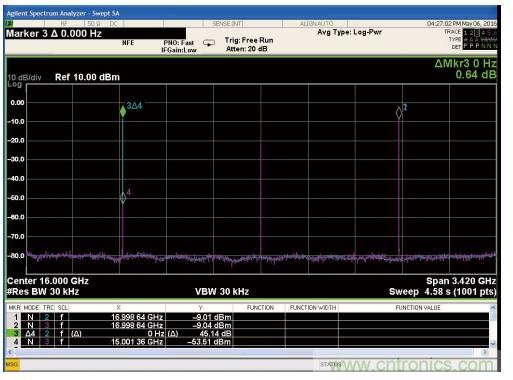The width and height of the screenshot is (513, 380).
Task: Click the green status icon at top left
Action: pyautogui.click(x=9, y=23)
